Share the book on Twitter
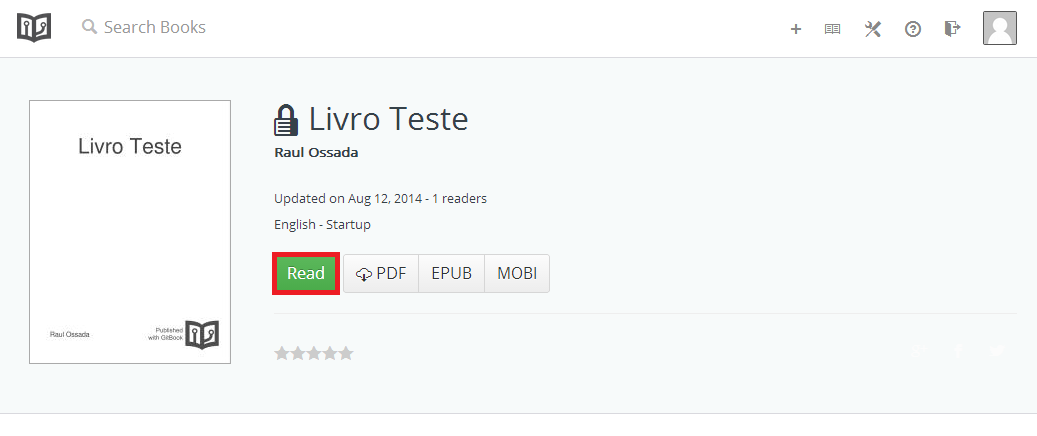 click(997, 351)
